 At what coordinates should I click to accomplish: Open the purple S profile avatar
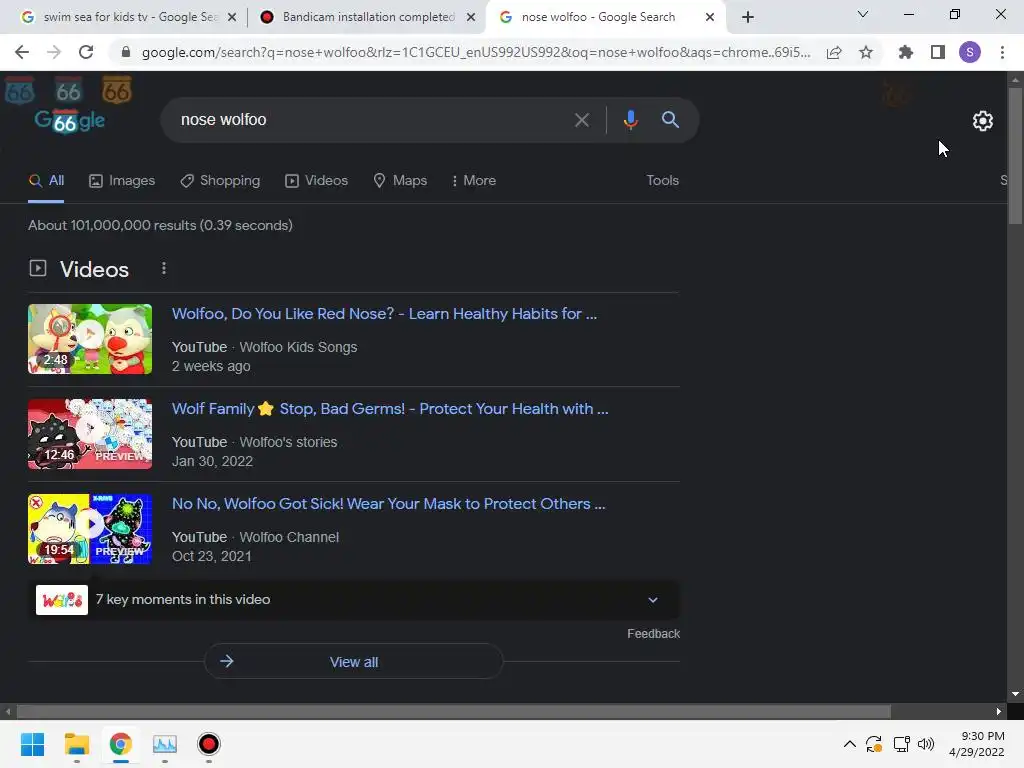[970, 52]
